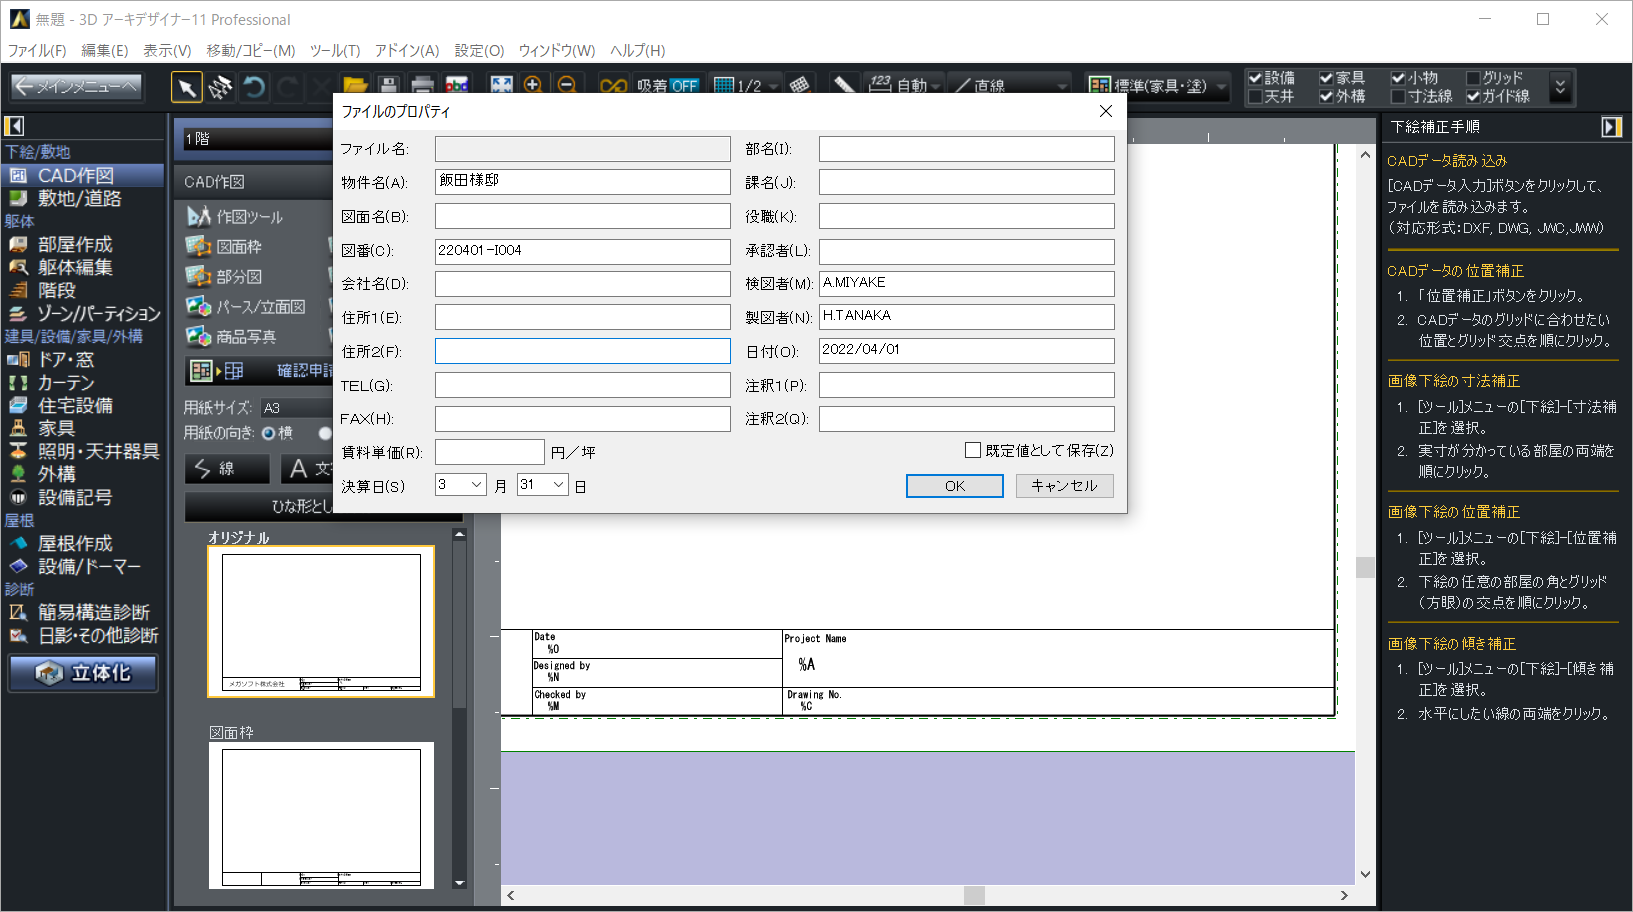1633x912 pixels.
Task: Toggle the 天井 ceiling checkbox
Action: pyautogui.click(x=1255, y=97)
